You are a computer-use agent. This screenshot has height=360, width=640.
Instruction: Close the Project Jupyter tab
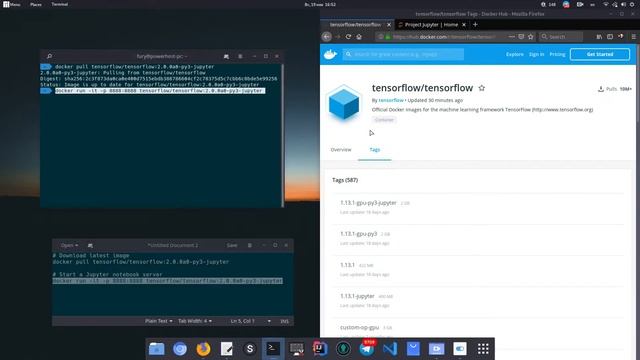coord(464,24)
